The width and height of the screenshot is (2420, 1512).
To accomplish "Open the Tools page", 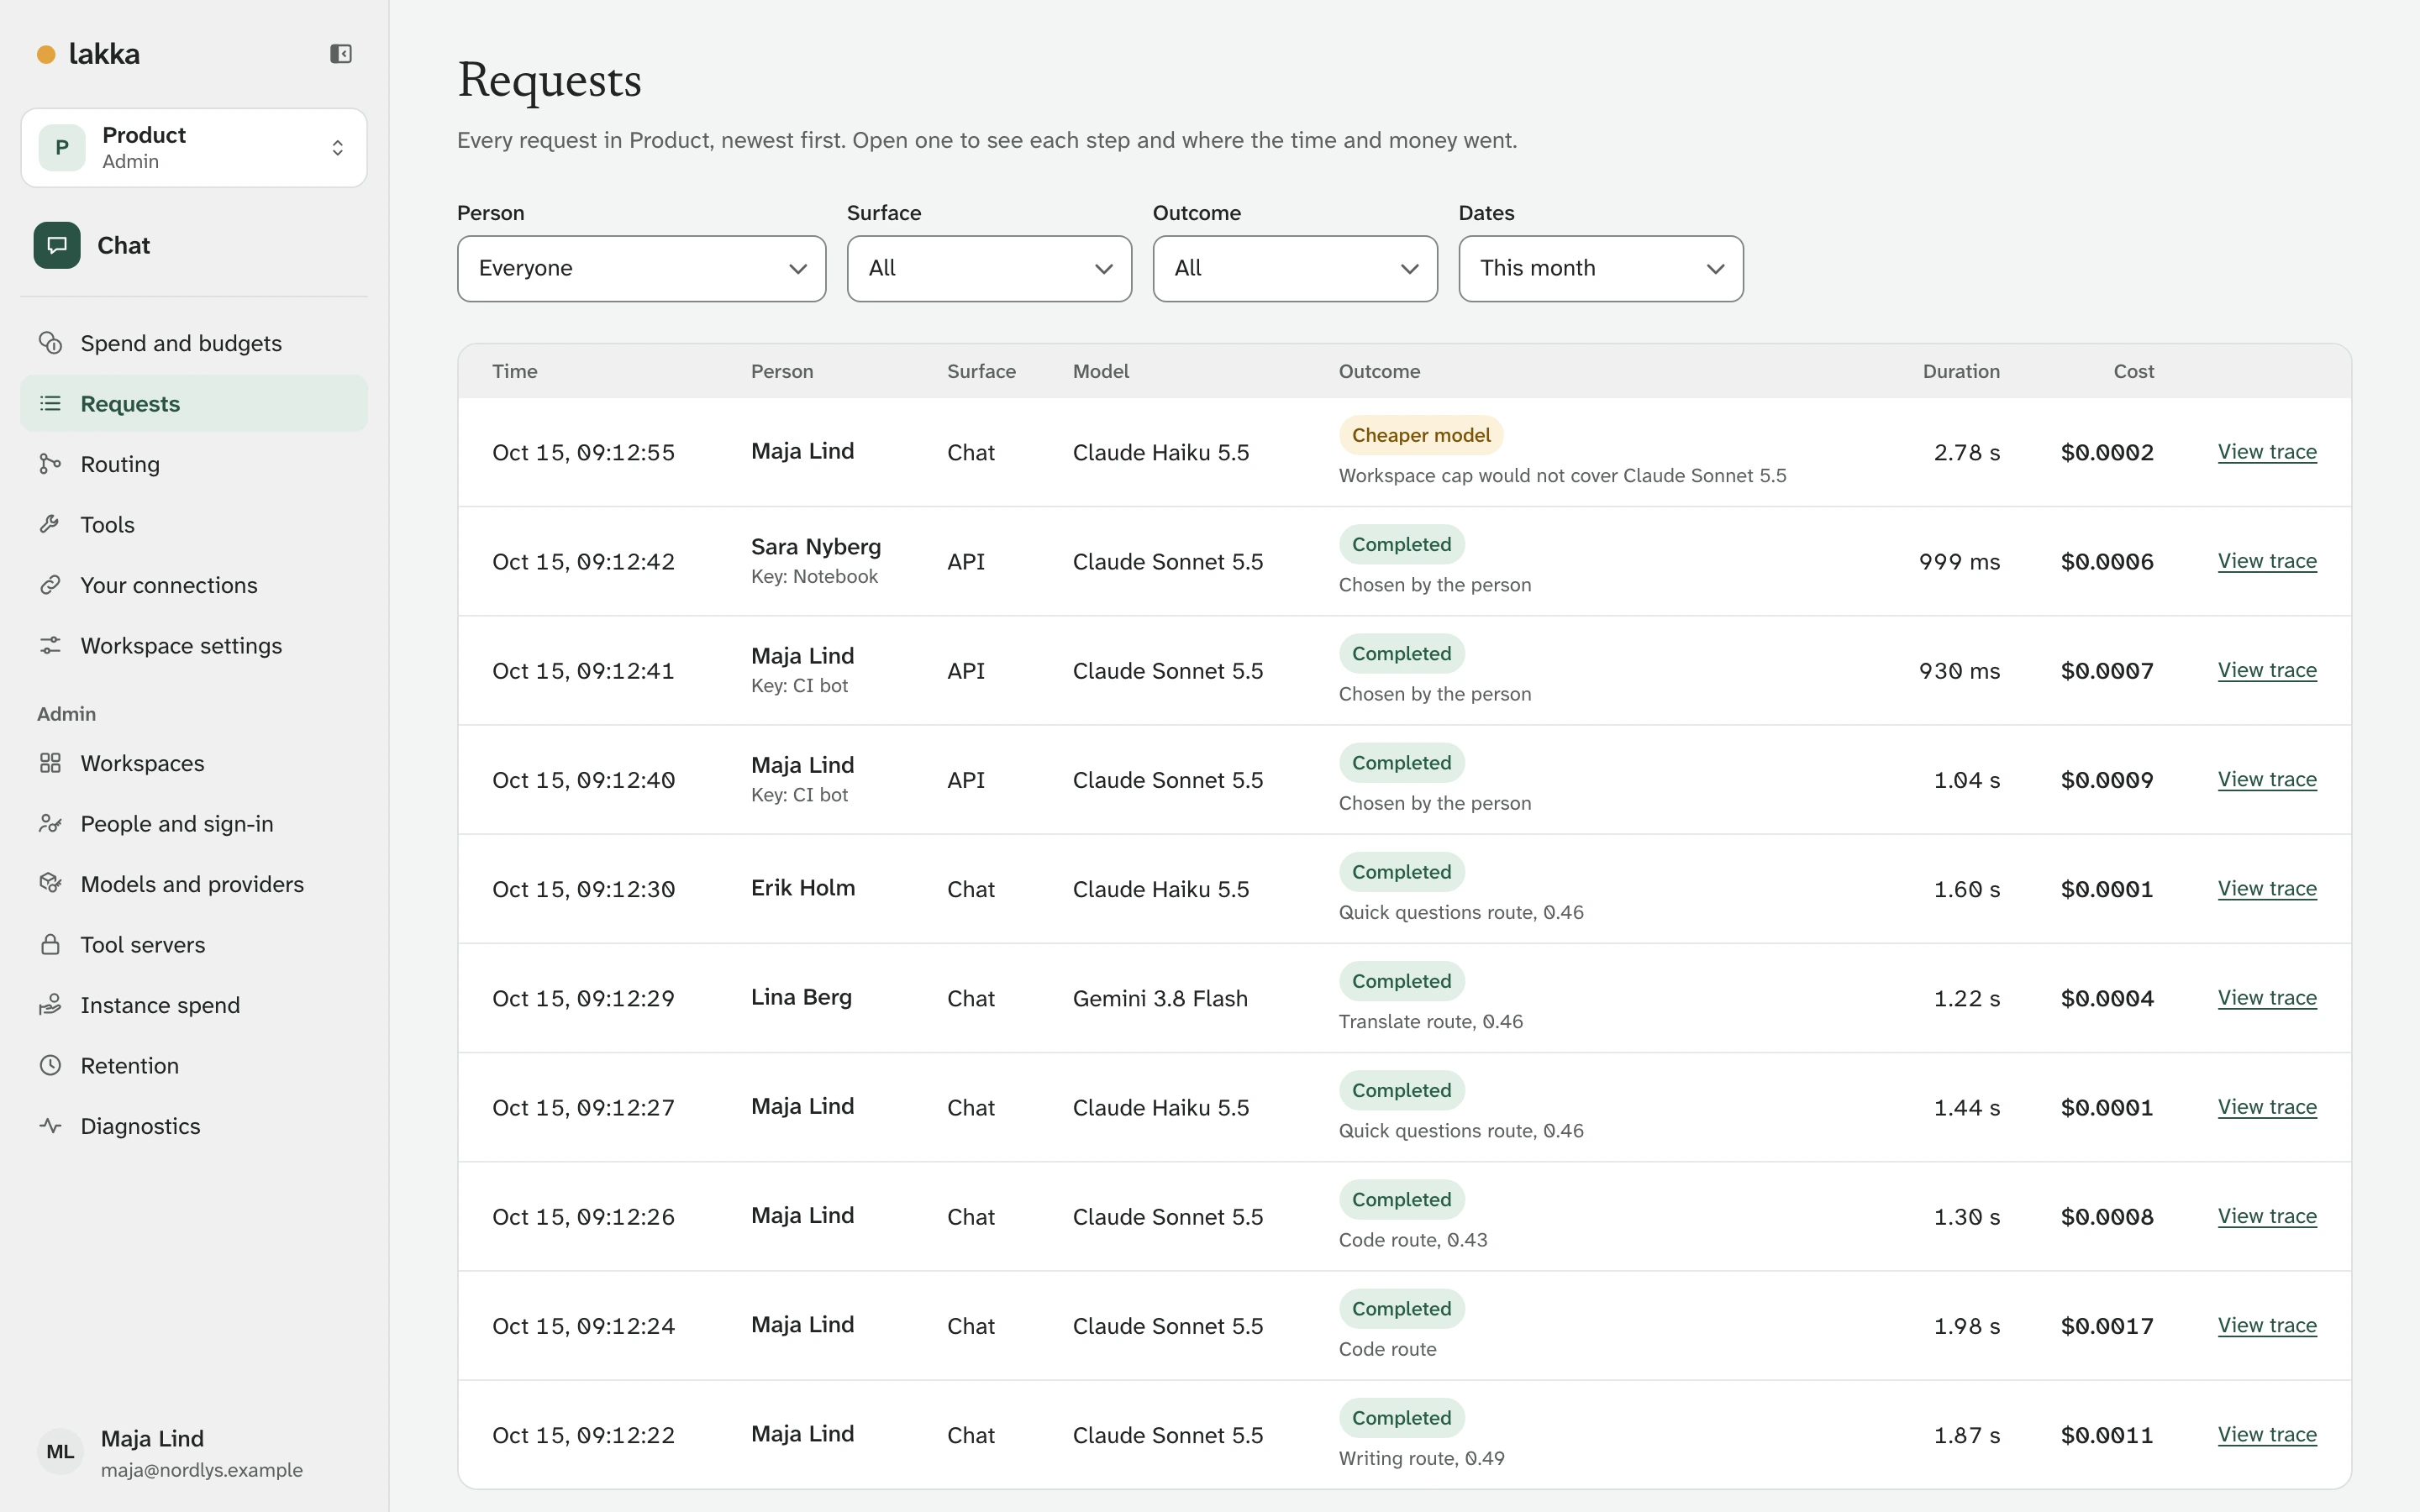I will pyautogui.click(x=194, y=524).
